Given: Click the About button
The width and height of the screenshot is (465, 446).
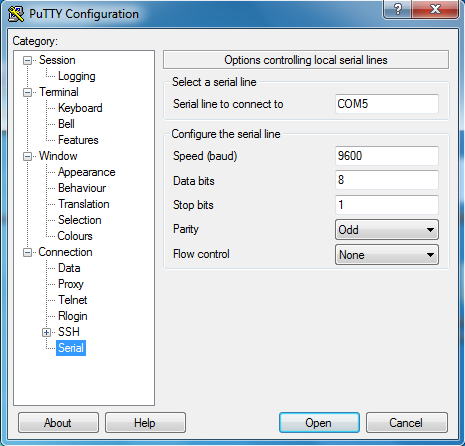Looking at the screenshot, I should (x=58, y=423).
